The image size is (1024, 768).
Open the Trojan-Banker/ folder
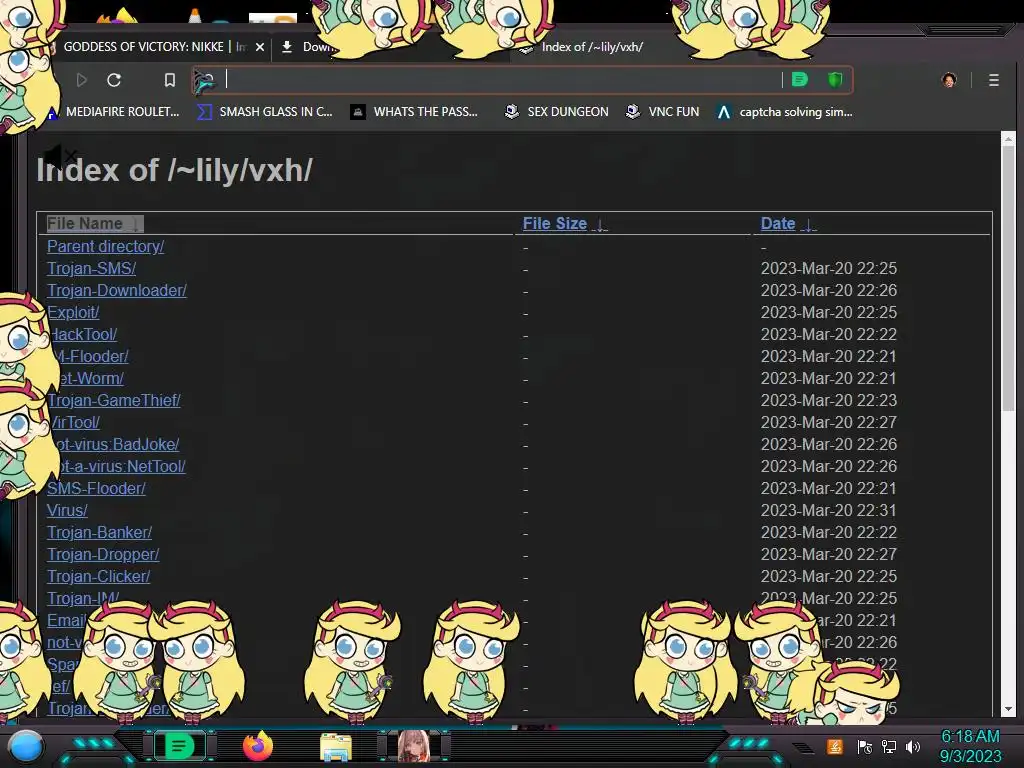point(99,532)
